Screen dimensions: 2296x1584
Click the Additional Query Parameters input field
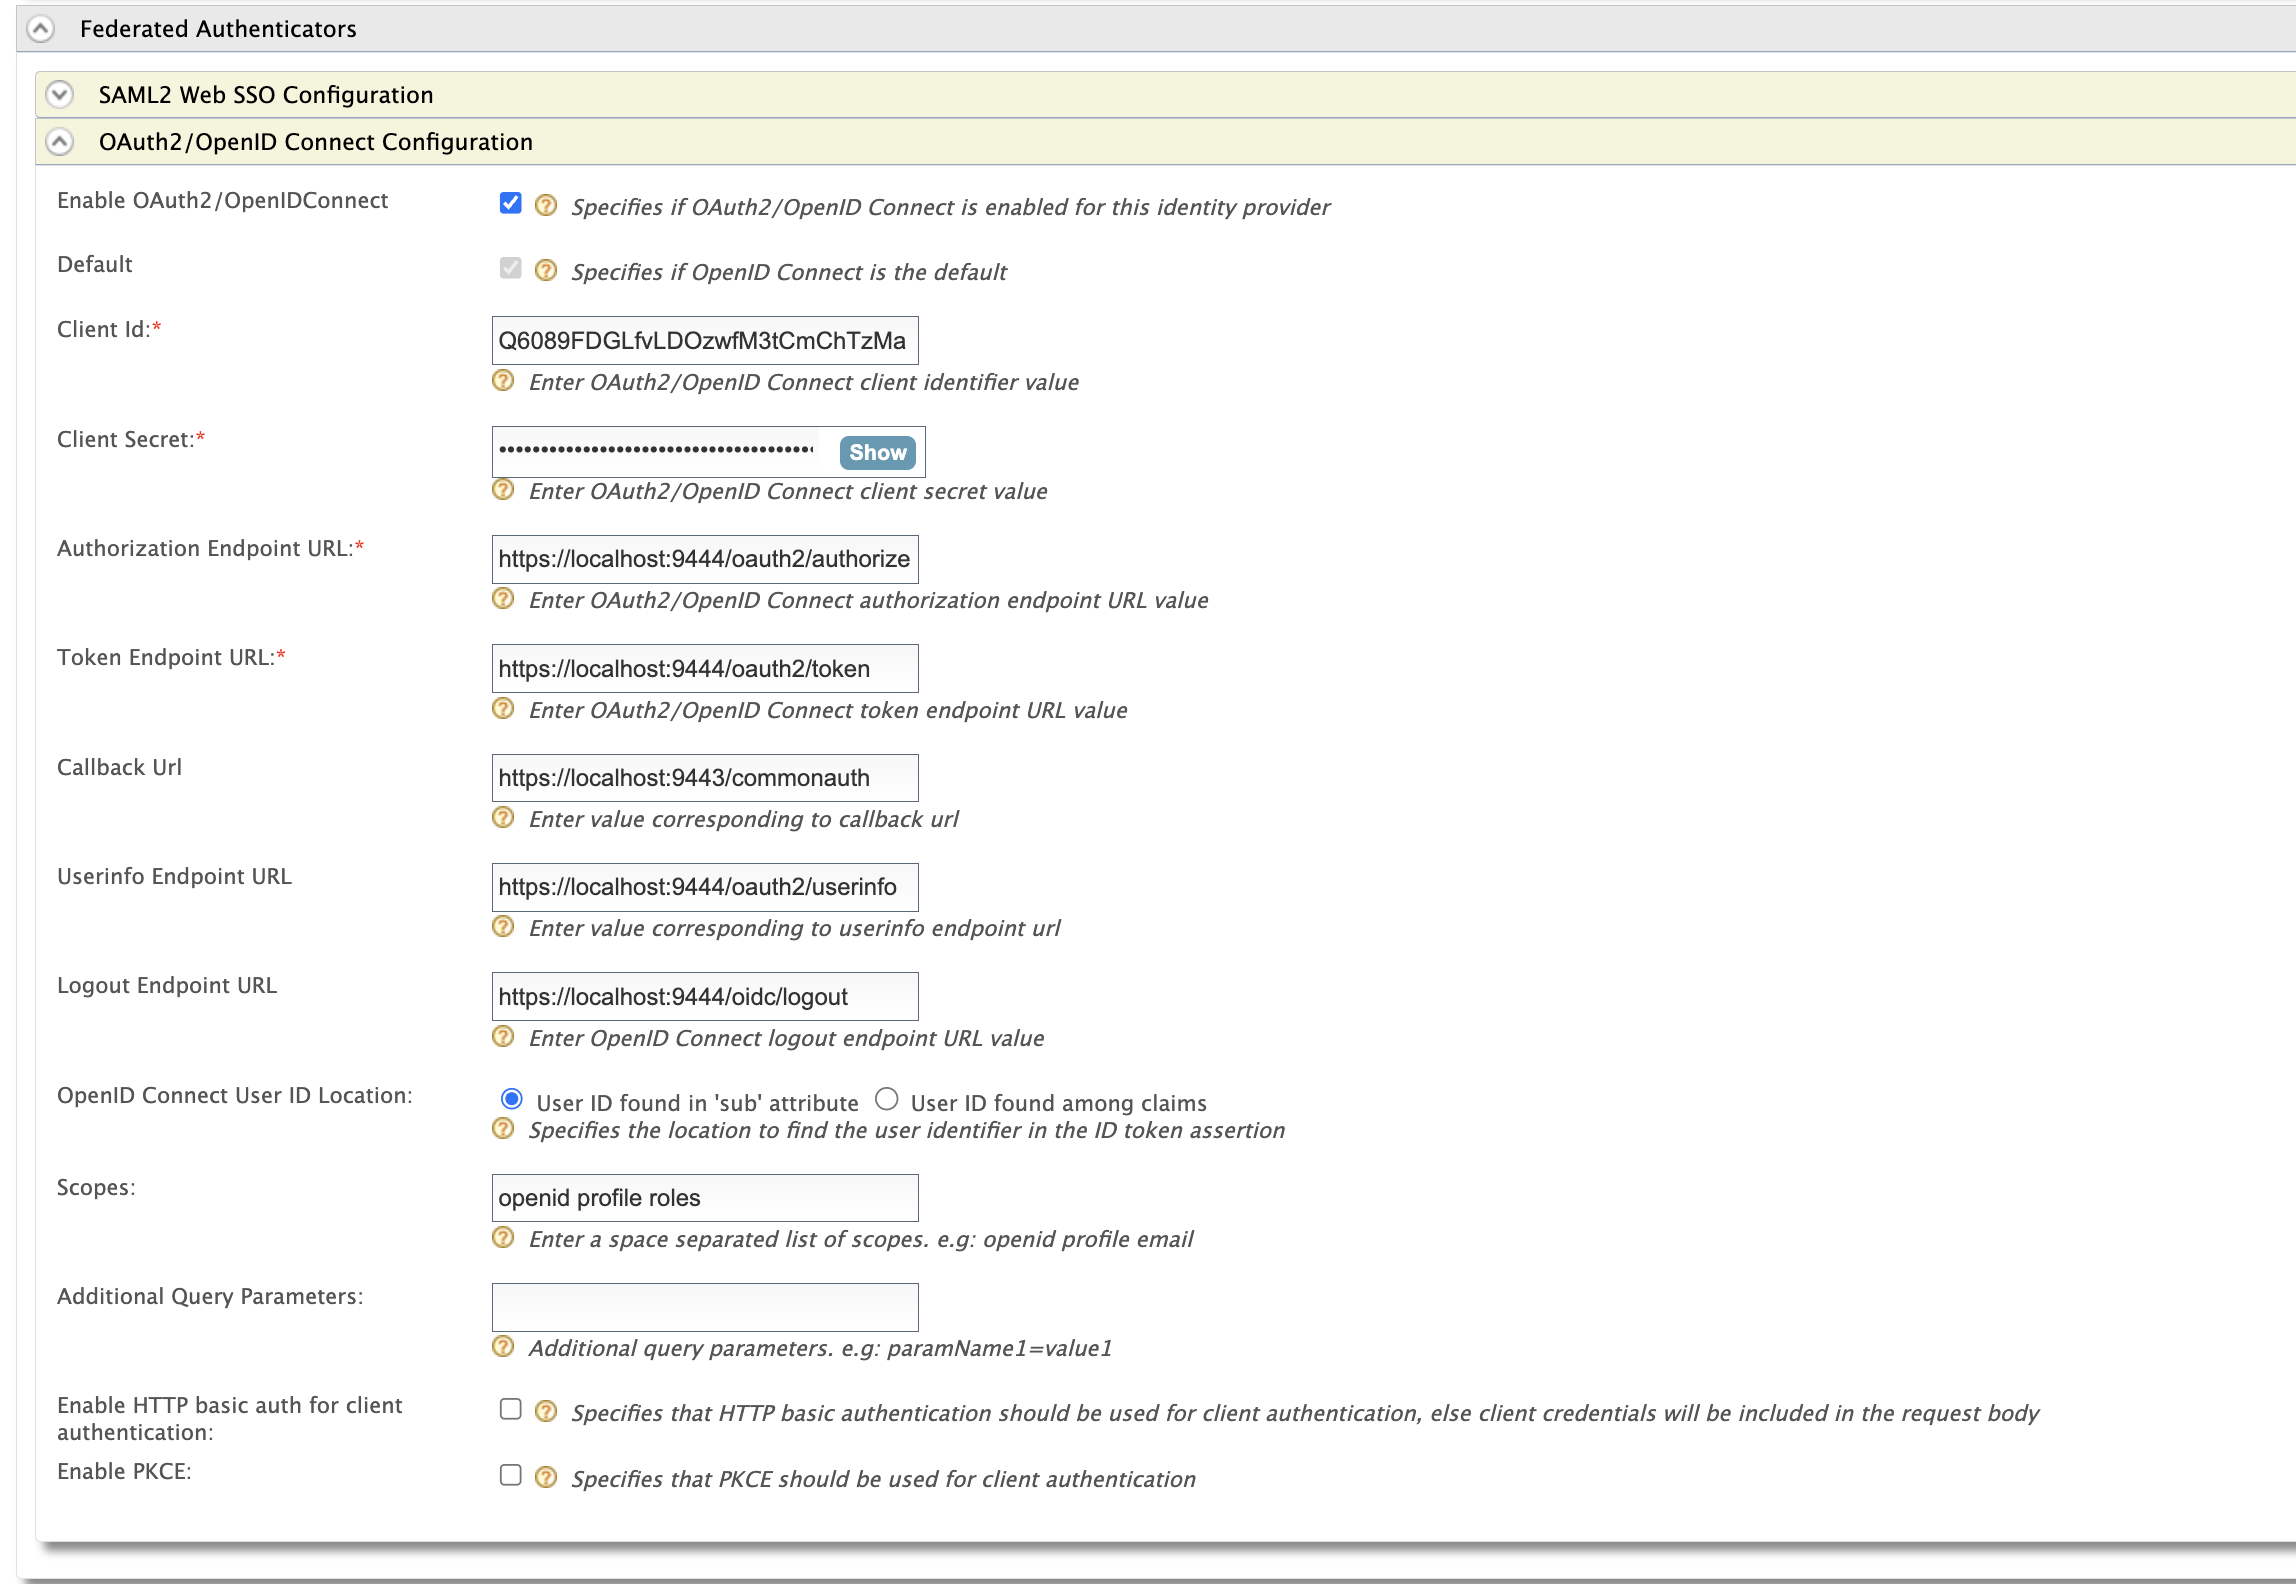click(x=704, y=1306)
